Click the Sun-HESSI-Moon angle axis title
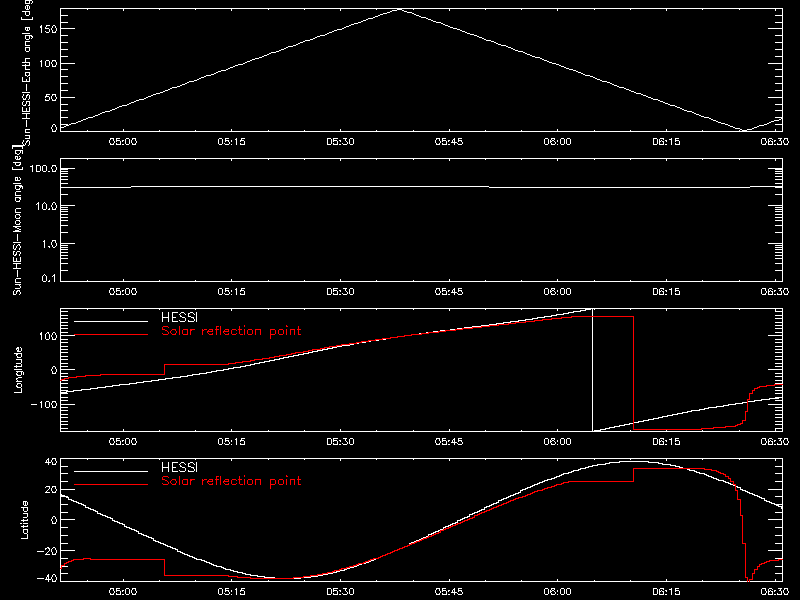The height and width of the screenshot is (600, 800). pos(18,220)
